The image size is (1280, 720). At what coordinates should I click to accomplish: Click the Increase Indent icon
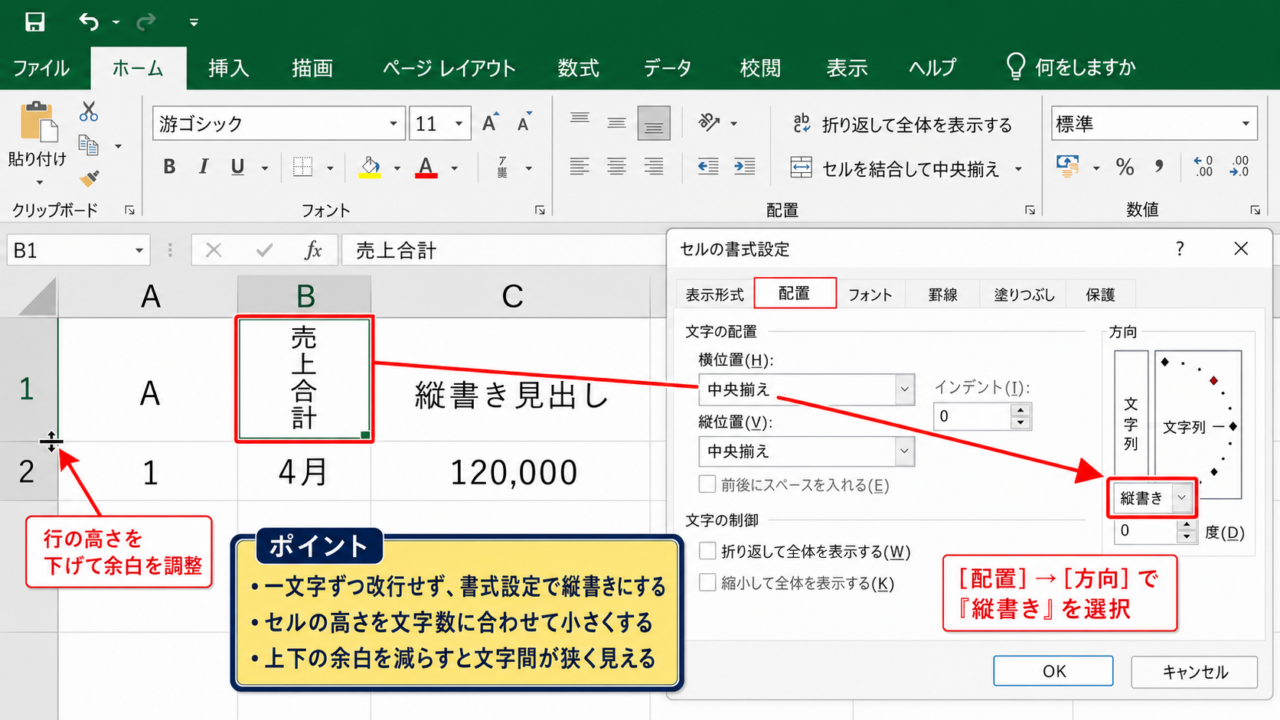tap(743, 166)
